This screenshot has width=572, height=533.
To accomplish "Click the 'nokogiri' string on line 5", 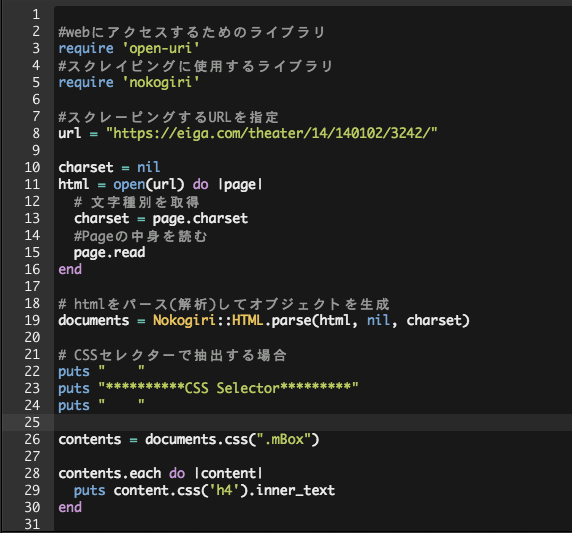I will 161,82.
